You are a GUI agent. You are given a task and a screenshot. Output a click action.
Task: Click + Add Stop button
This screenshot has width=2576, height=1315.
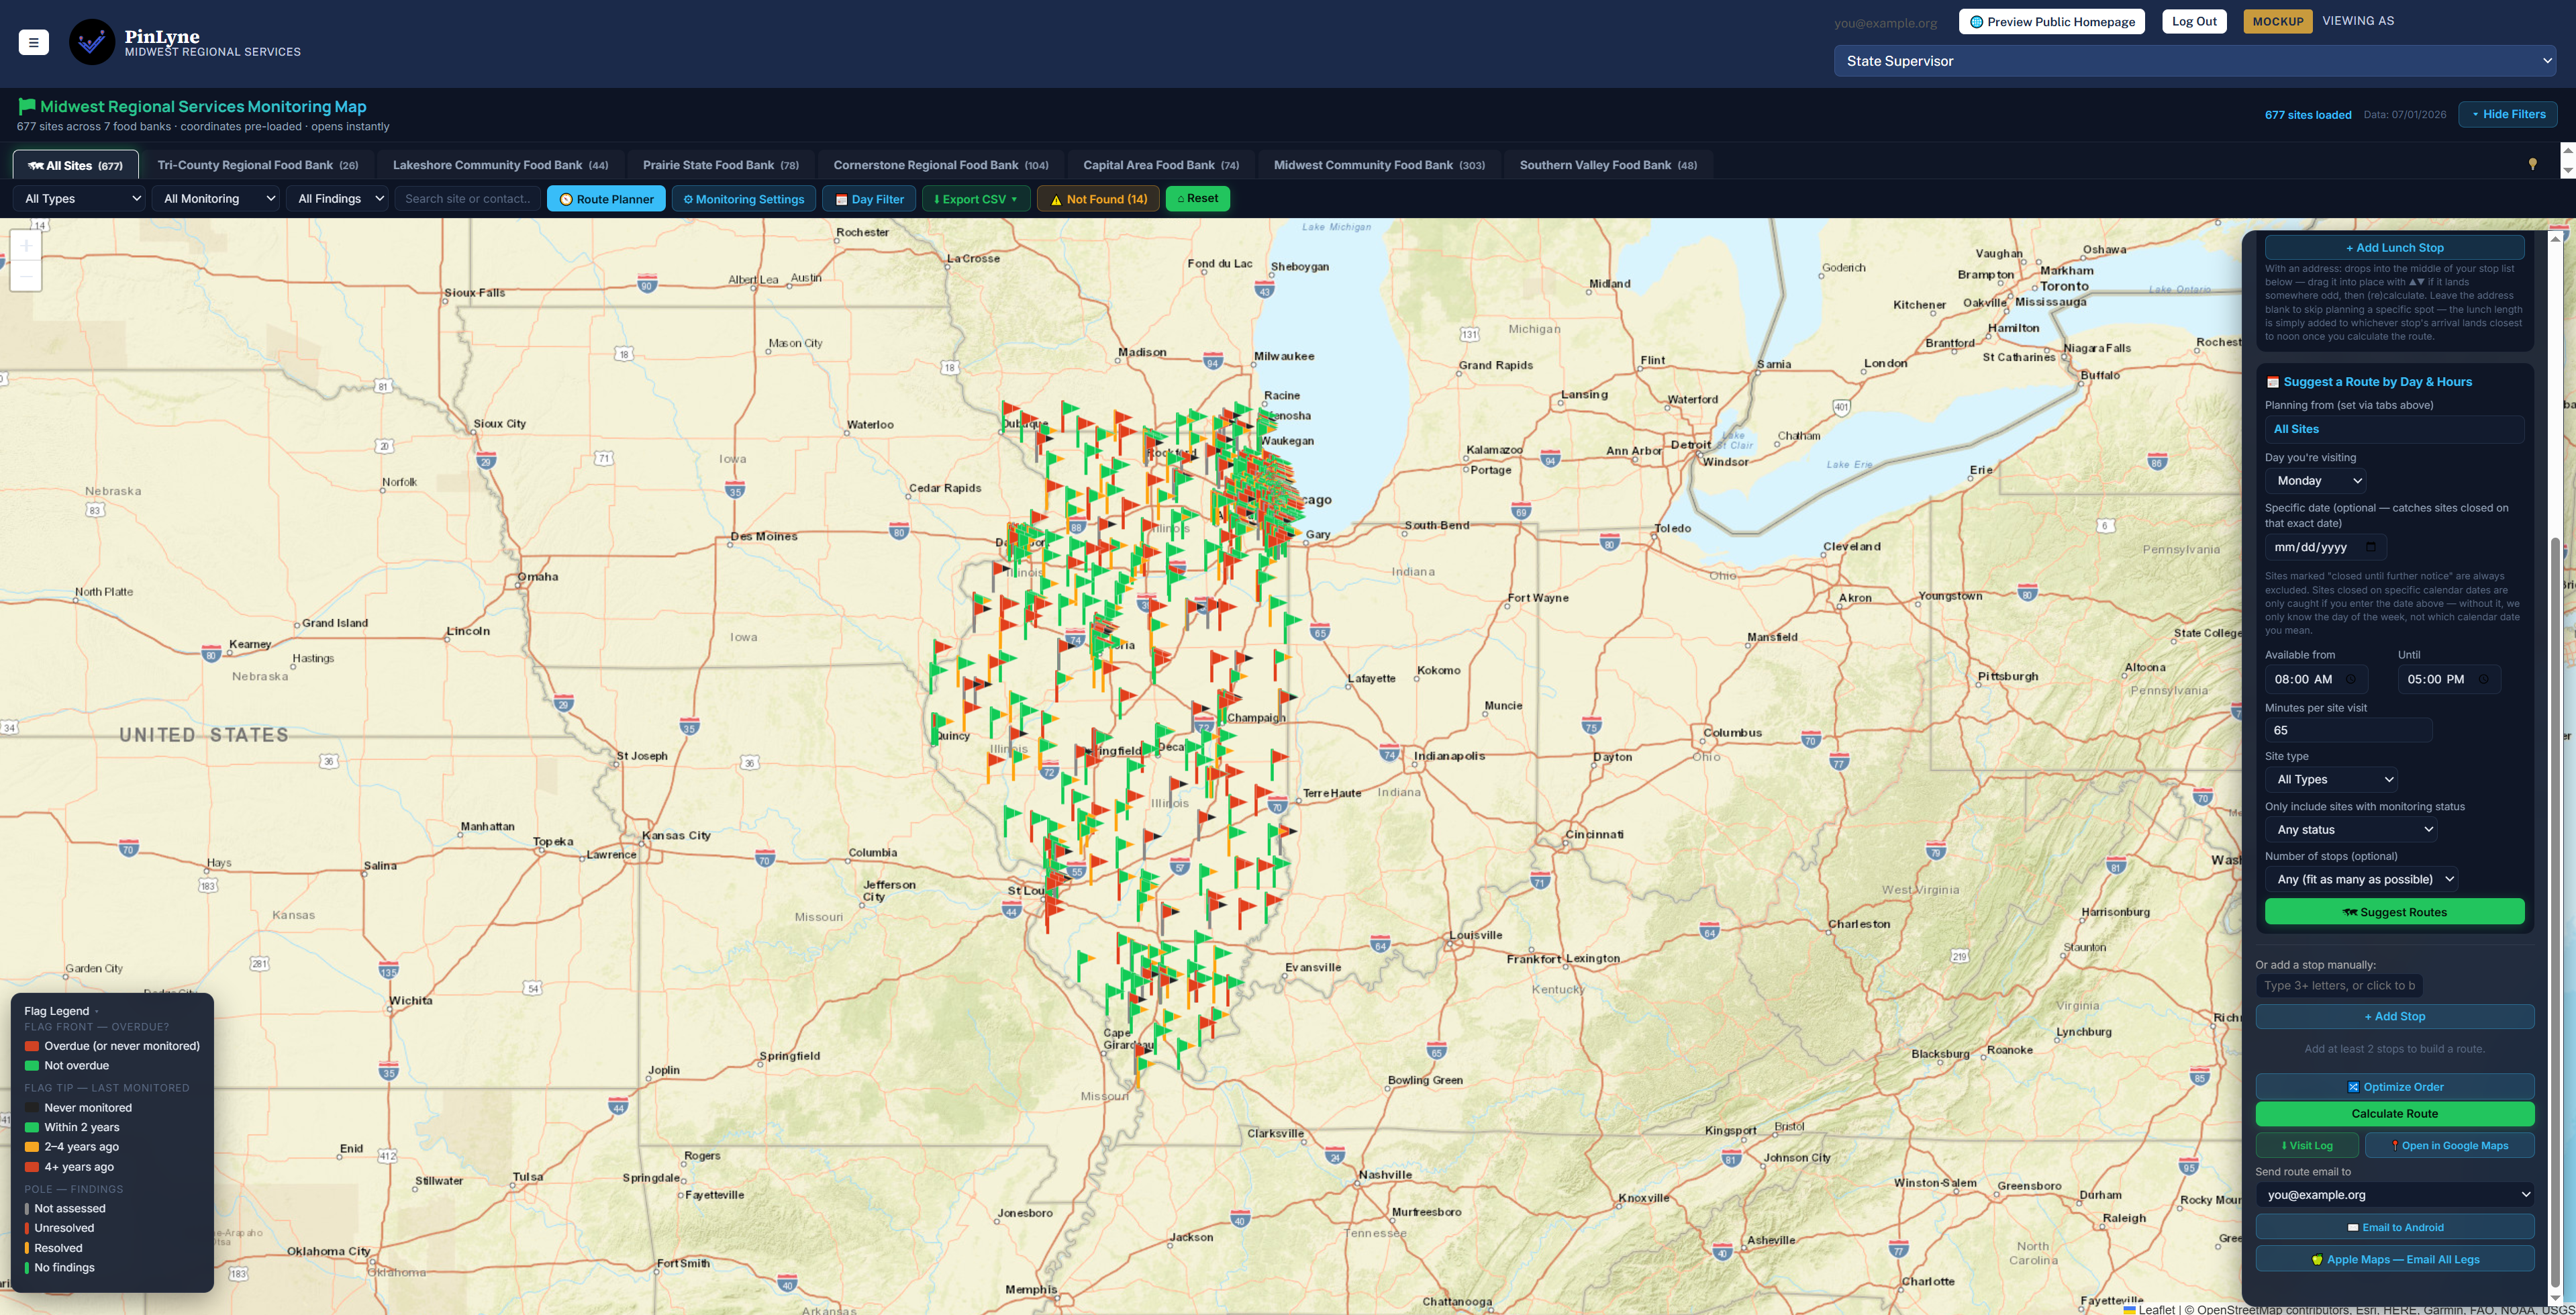coord(2394,1016)
